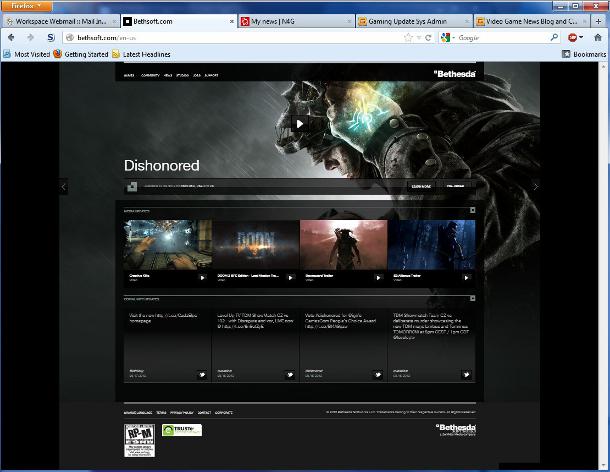610x472 pixels.
Task: Open the Terms footer link
Action: [x=161, y=412]
